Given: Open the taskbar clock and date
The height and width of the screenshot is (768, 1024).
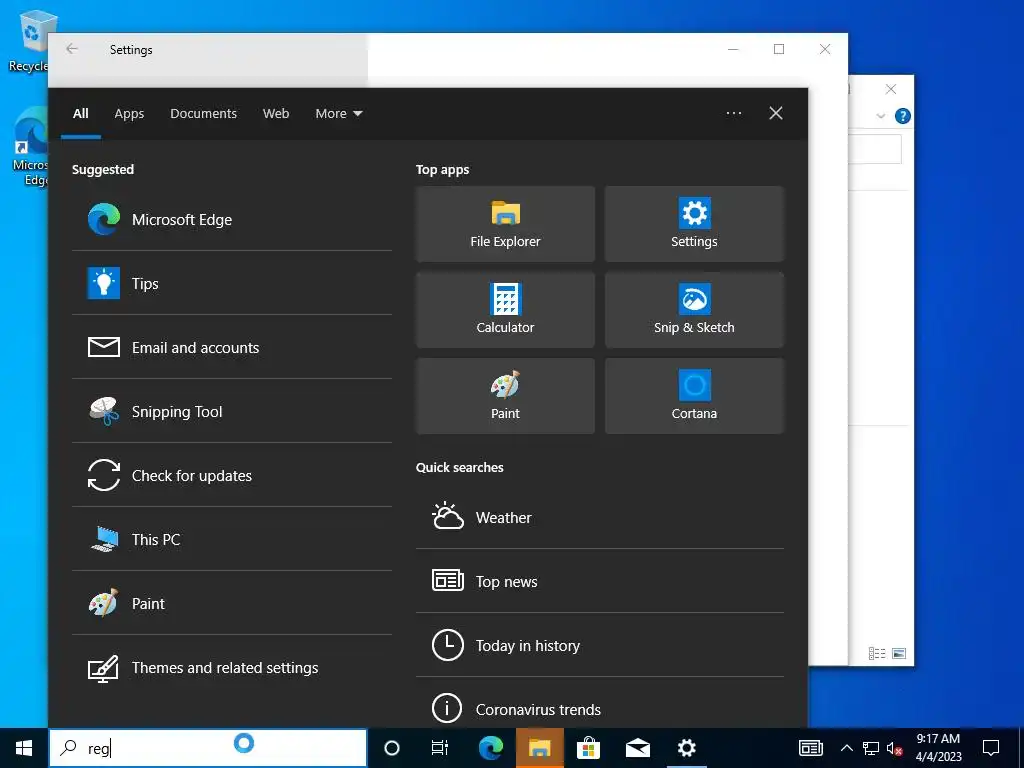Looking at the screenshot, I should (x=938, y=748).
